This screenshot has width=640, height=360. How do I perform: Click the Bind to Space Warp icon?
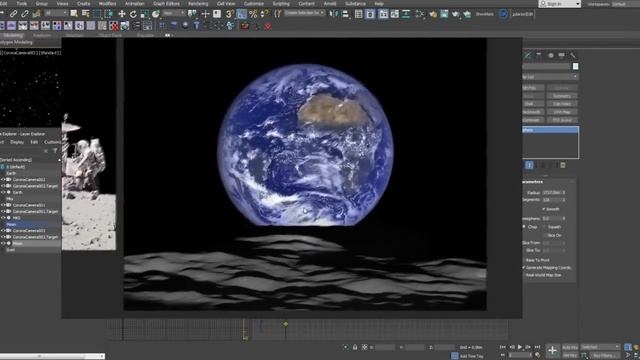point(36,14)
